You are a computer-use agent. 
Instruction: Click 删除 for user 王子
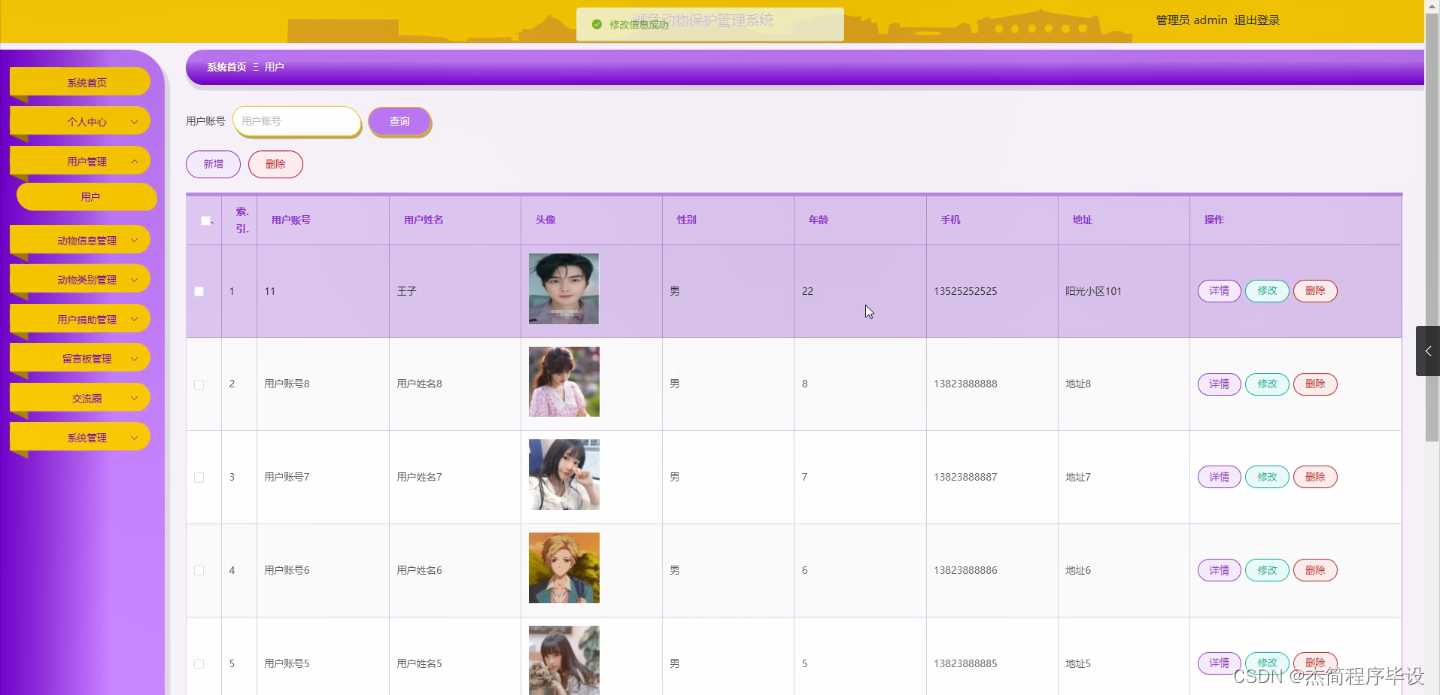point(1315,291)
